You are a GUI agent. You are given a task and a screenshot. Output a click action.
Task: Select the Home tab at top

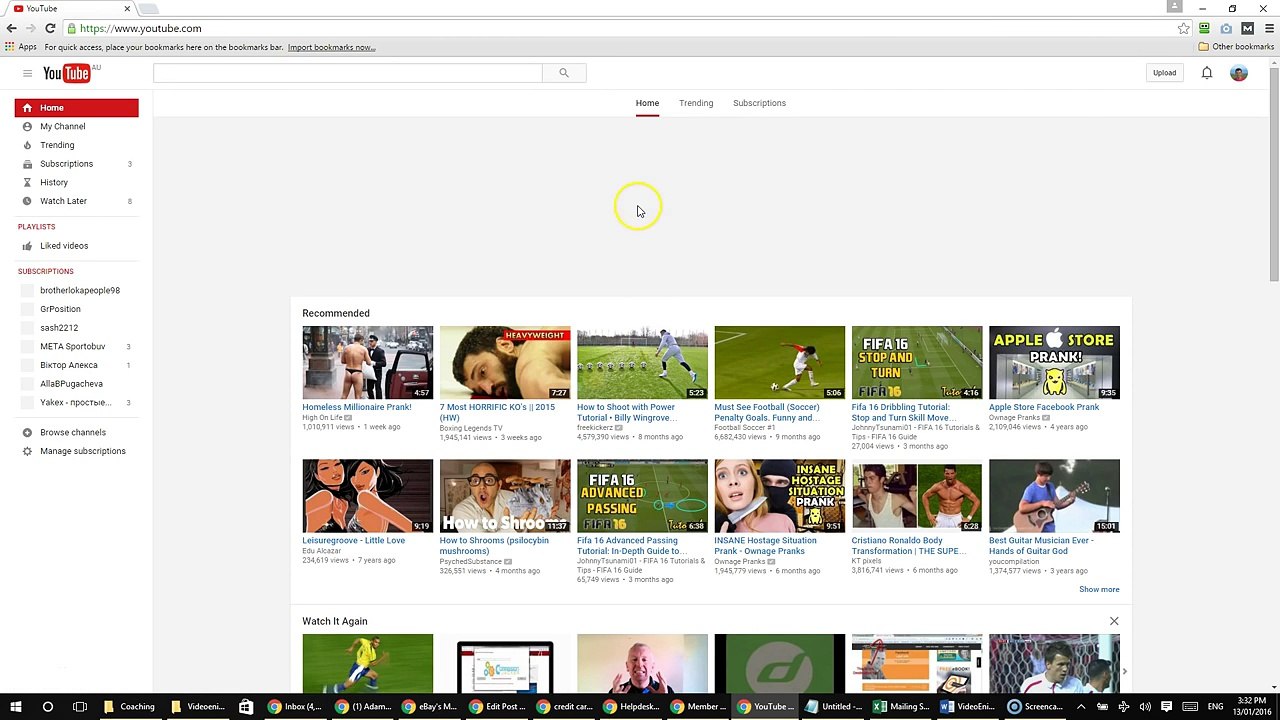coord(647,103)
